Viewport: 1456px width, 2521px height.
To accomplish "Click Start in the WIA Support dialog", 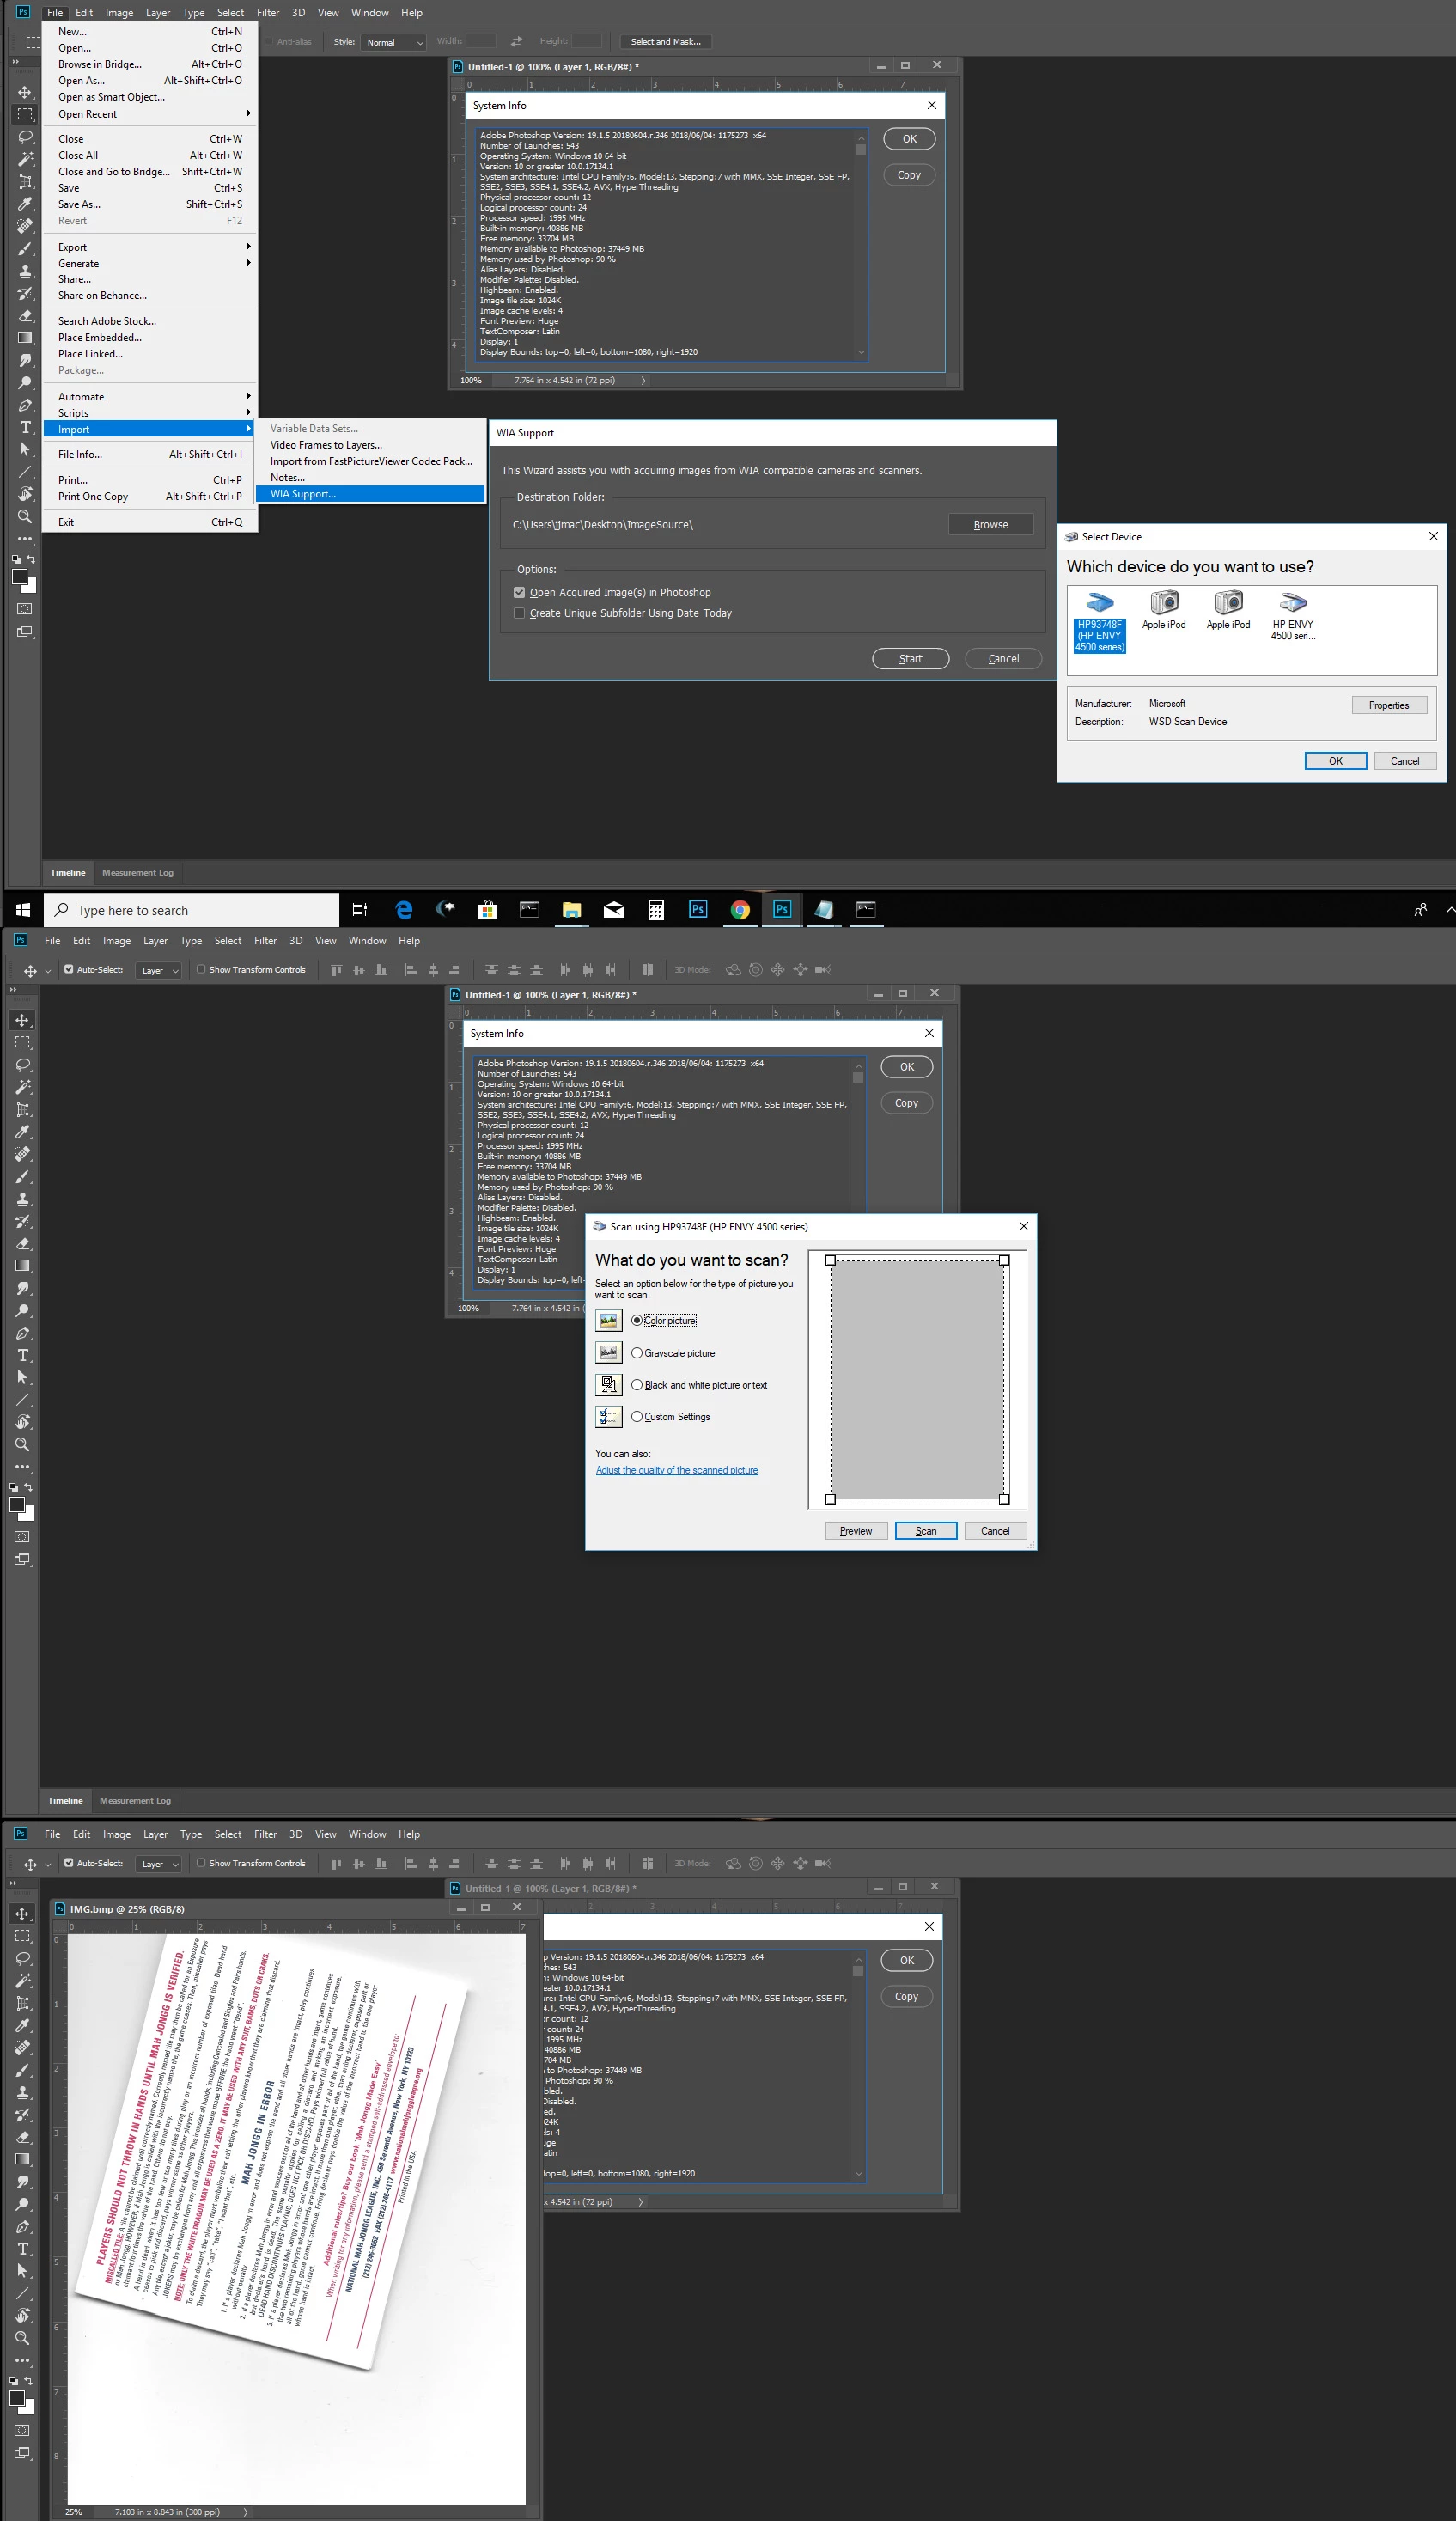I will (910, 659).
